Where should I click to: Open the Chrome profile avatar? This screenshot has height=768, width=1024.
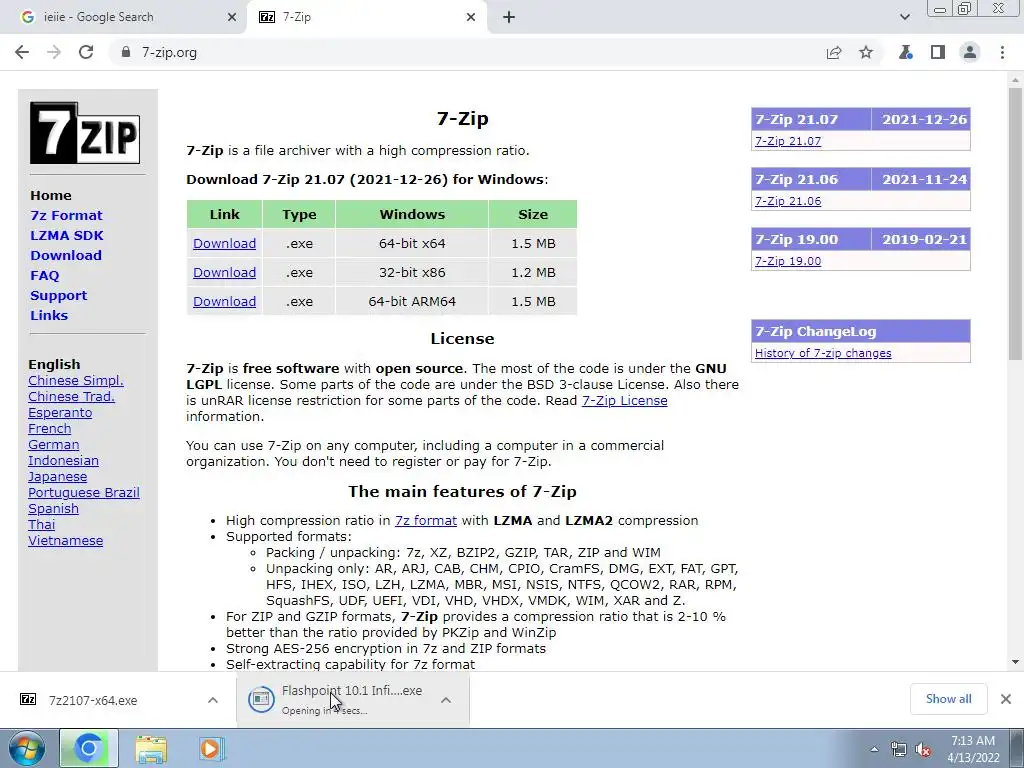[970, 52]
